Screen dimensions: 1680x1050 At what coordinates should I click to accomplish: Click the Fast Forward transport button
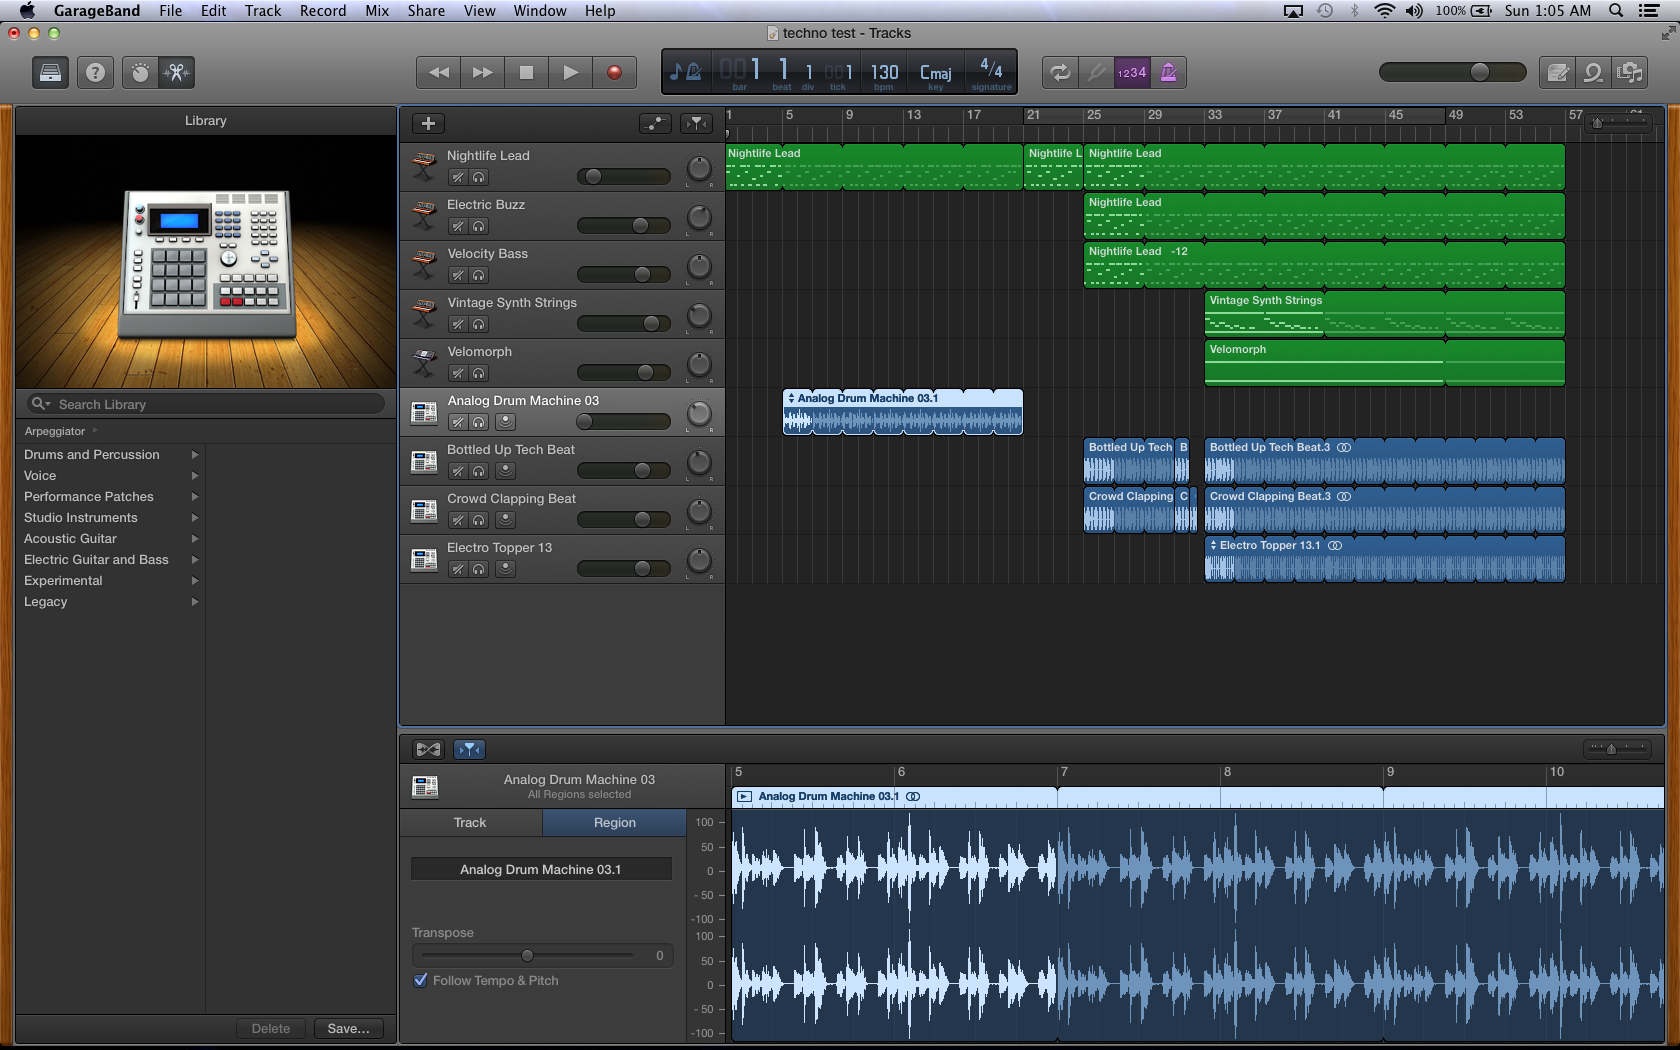[482, 72]
